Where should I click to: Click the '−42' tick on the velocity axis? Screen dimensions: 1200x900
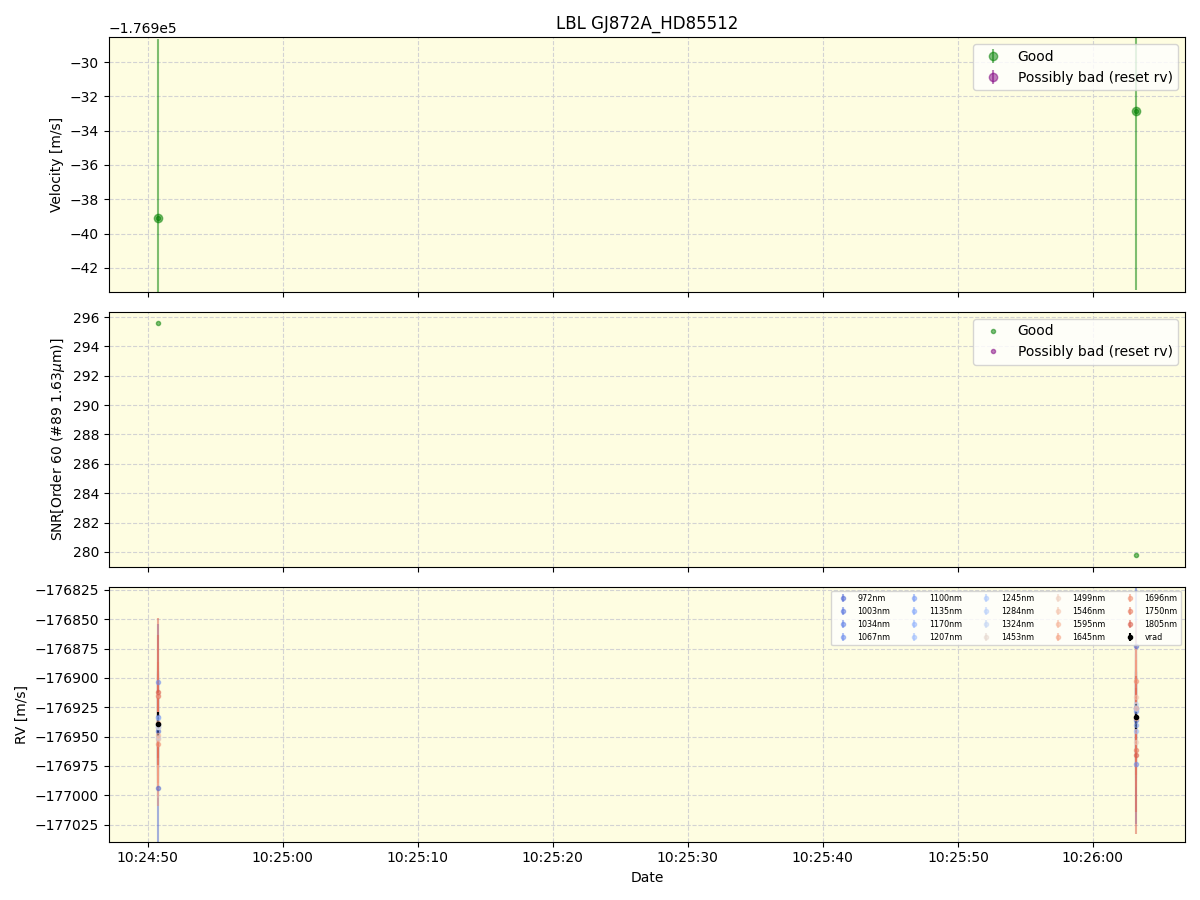(87, 268)
